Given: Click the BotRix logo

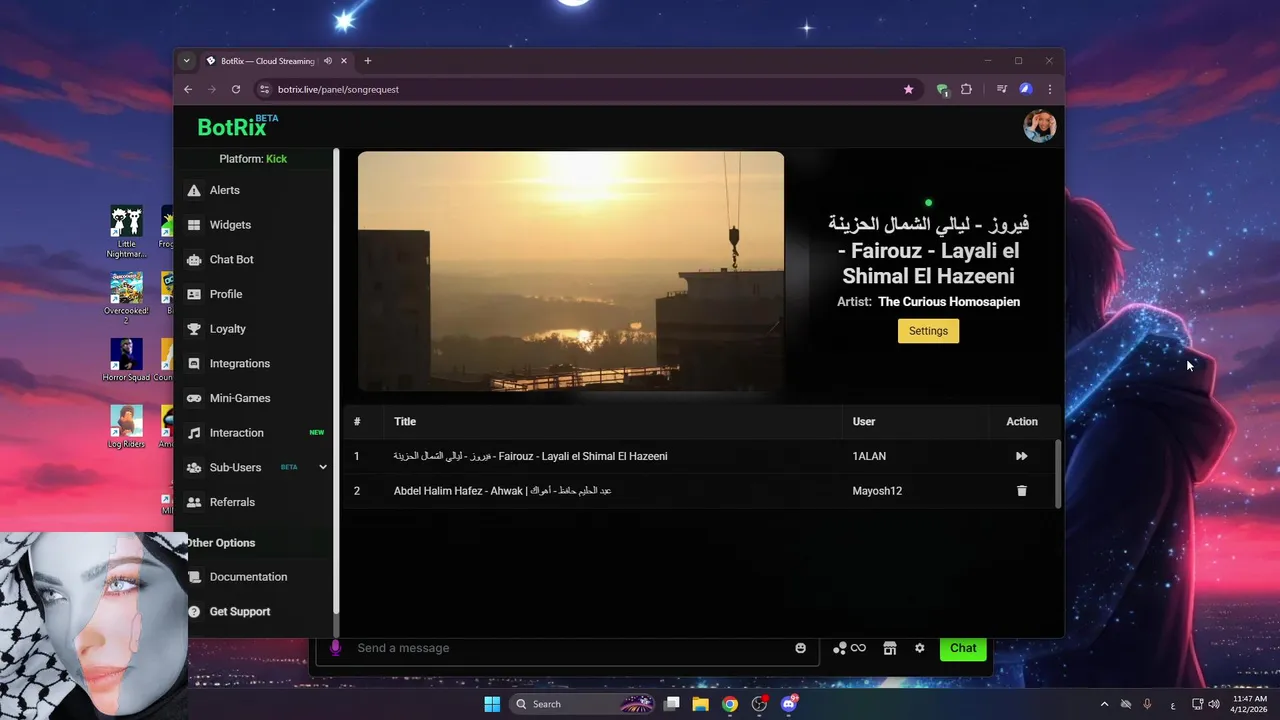Looking at the screenshot, I should coord(238,126).
